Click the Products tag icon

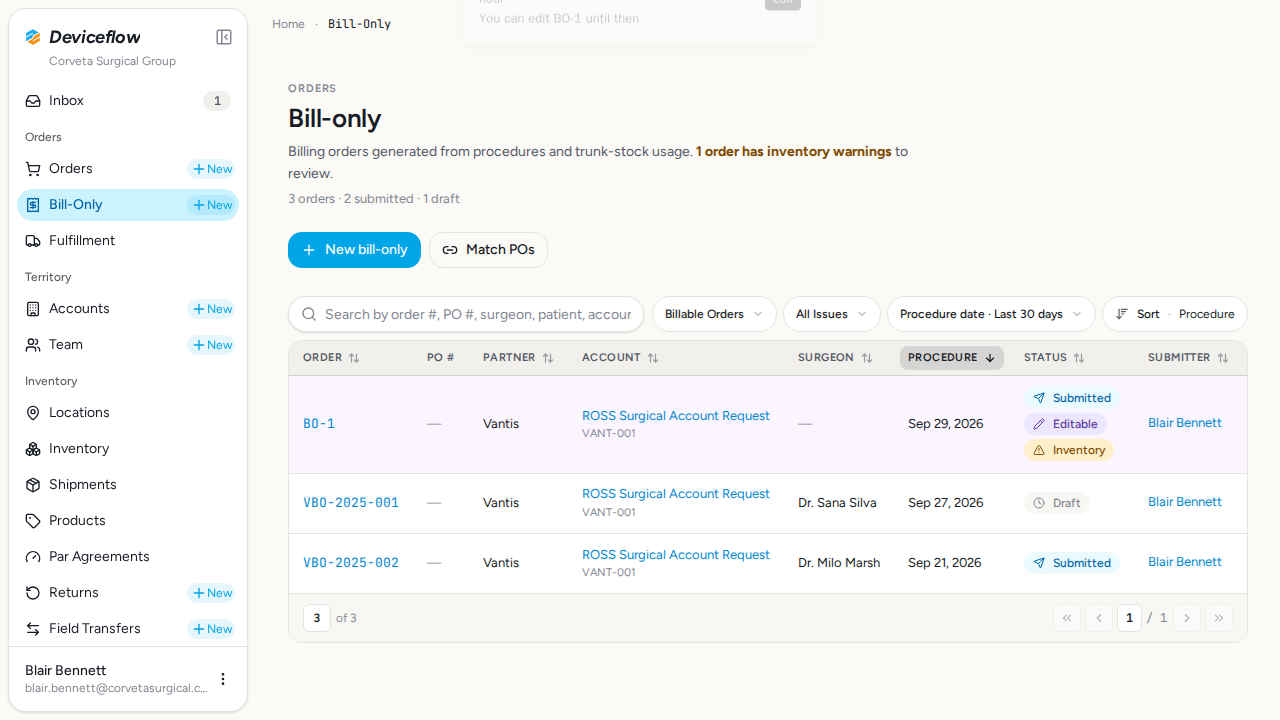[33, 521]
